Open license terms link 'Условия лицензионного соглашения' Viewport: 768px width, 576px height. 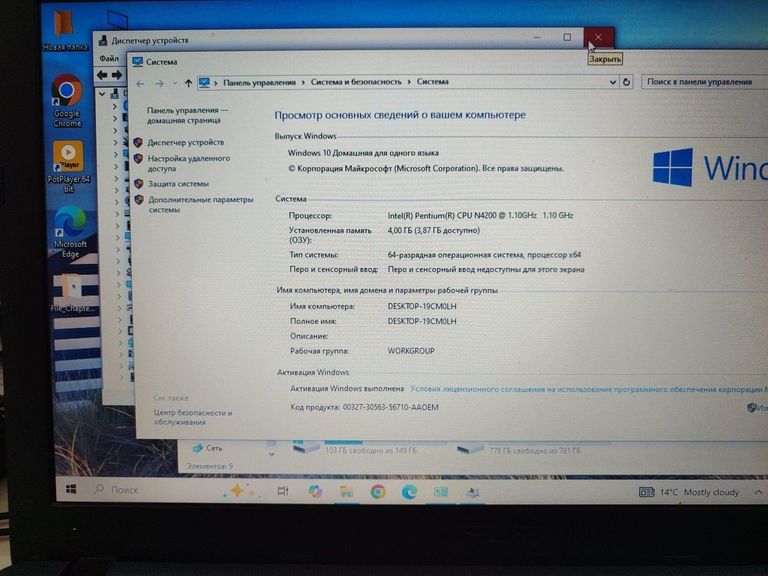[x=589, y=389]
